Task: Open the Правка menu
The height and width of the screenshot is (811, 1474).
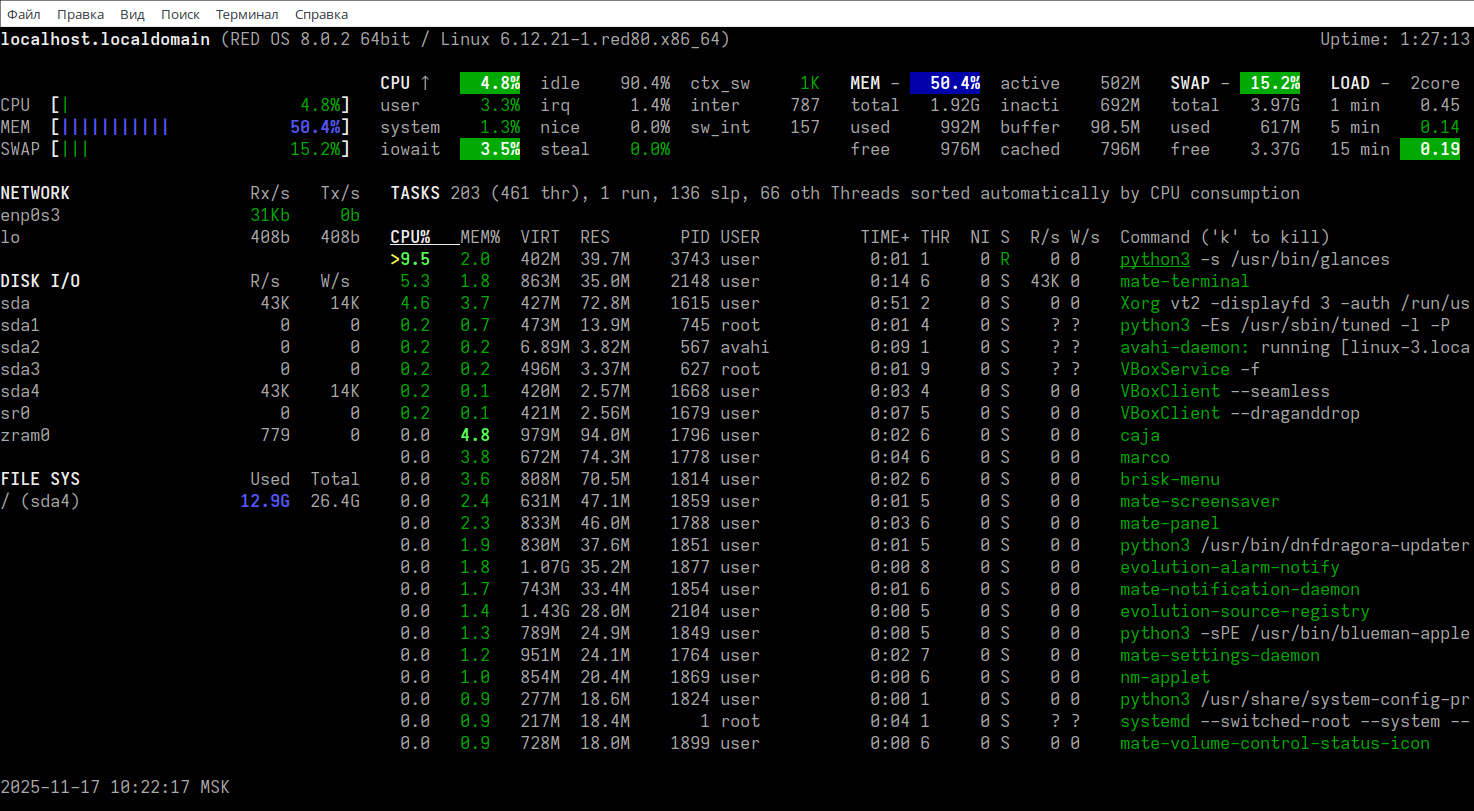Action: (80, 14)
